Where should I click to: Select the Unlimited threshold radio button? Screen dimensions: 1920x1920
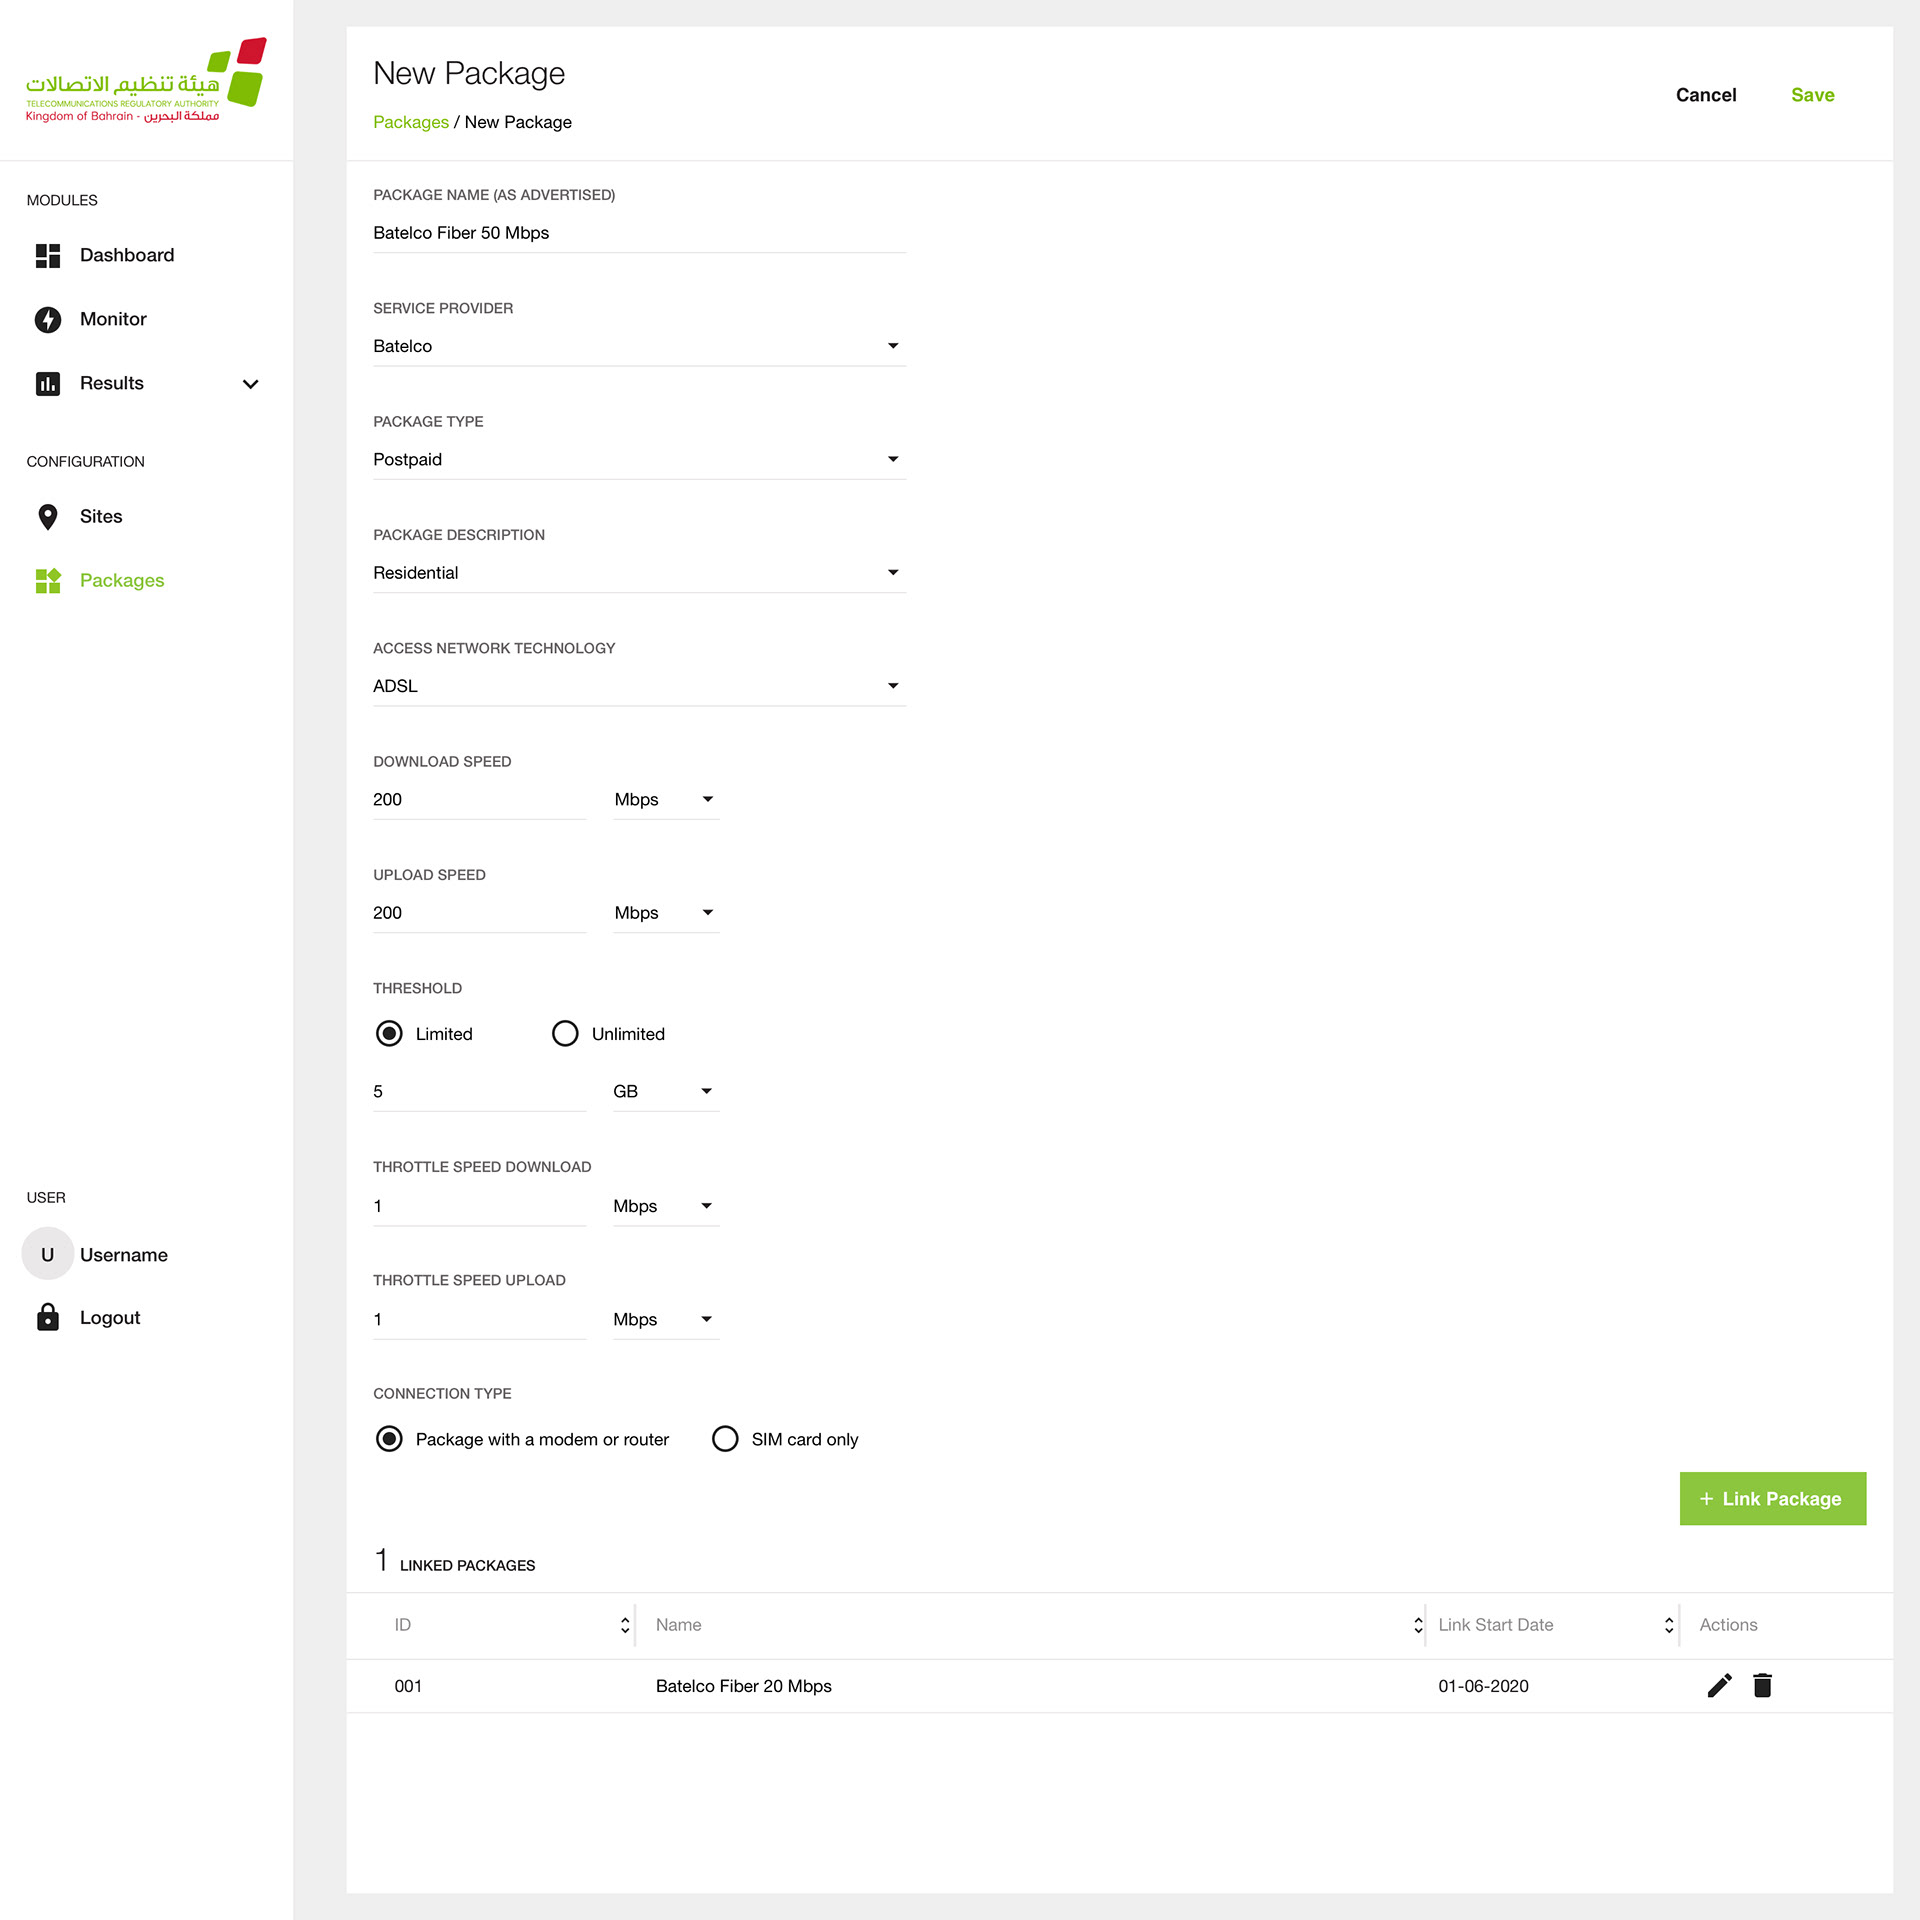coord(565,1033)
